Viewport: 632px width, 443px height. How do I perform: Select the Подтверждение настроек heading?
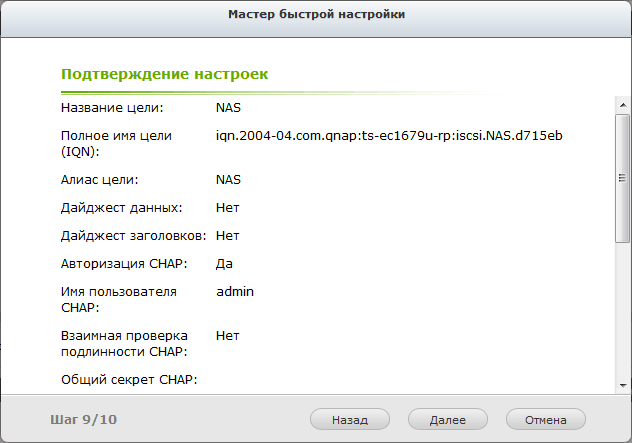164,74
